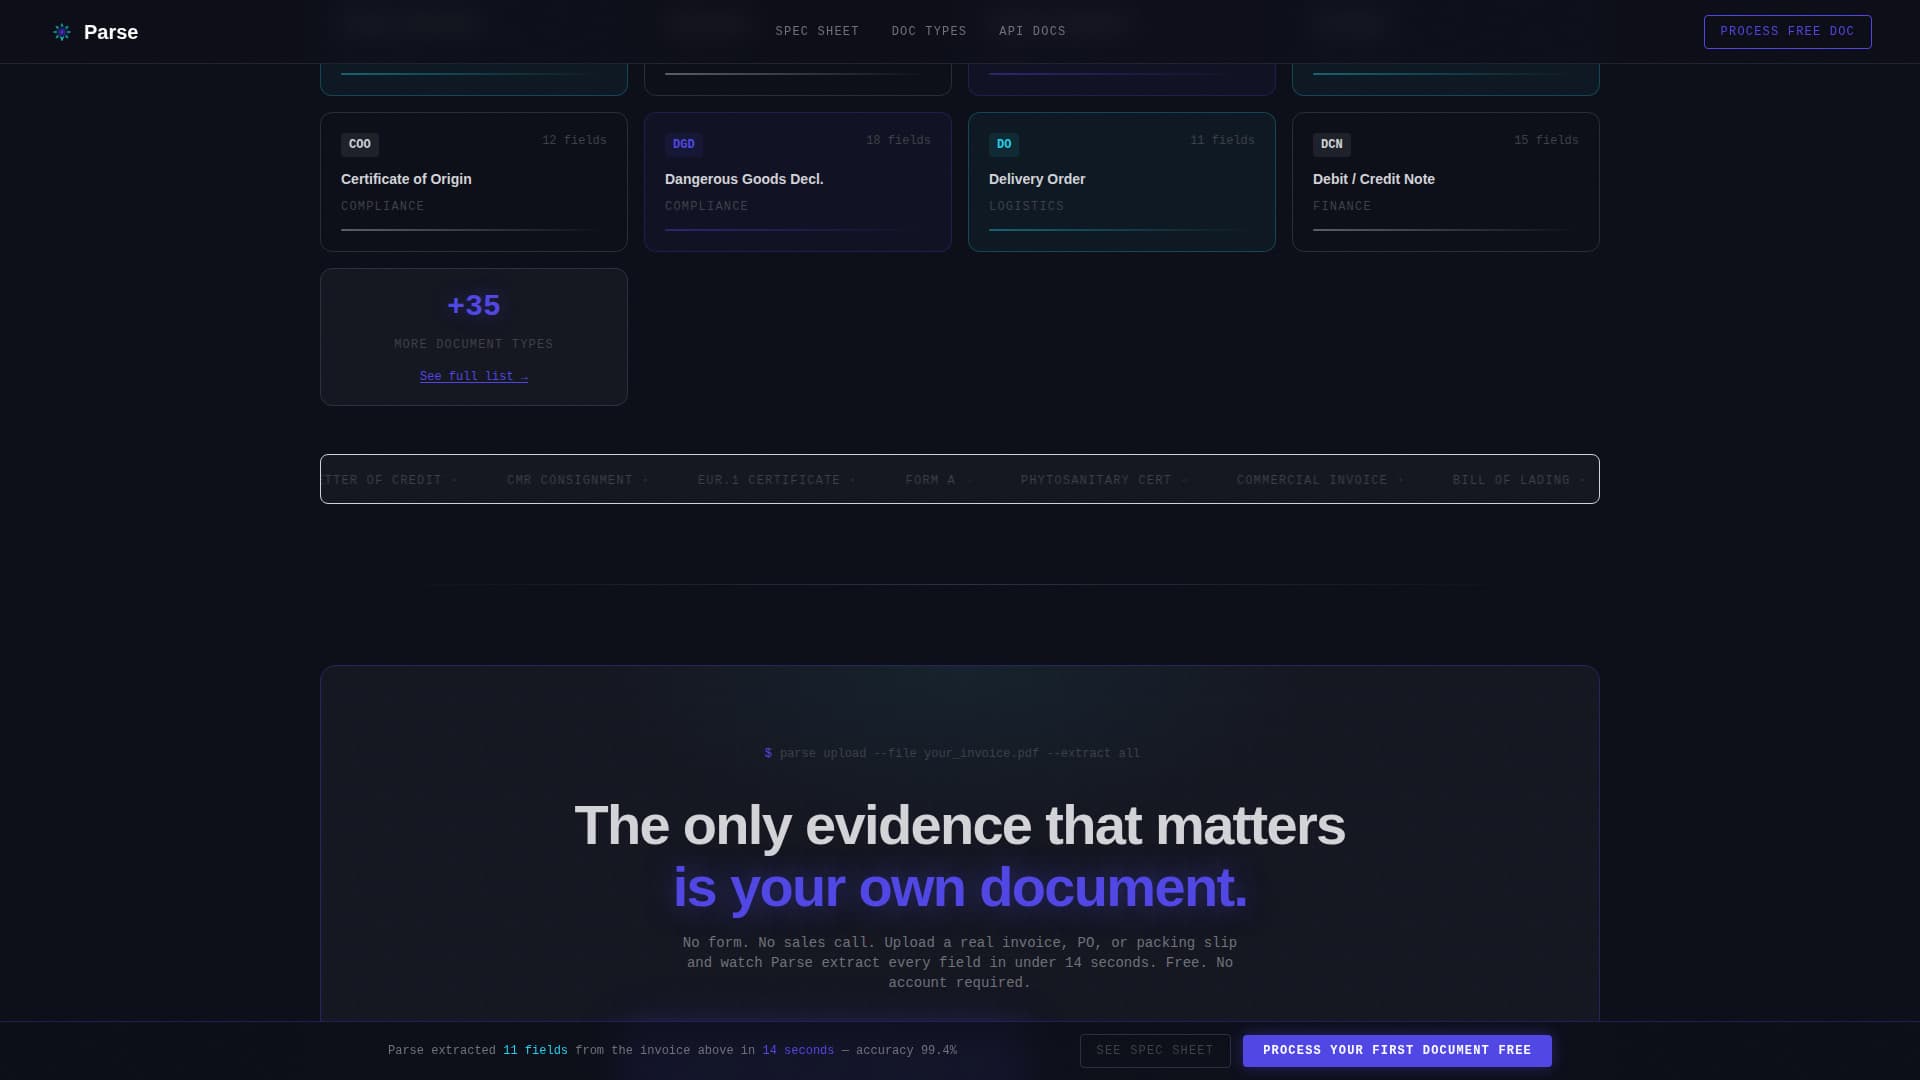Image resolution: width=1920 pixels, height=1080 pixels.
Task: Click EUR.1 Certificate in the ticker
Action: pos(769,480)
